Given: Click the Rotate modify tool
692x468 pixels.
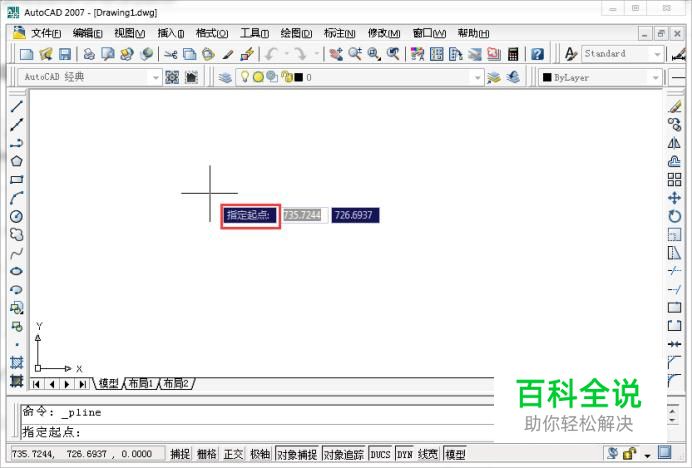Looking at the screenshot, I should (x=674, y=216).
